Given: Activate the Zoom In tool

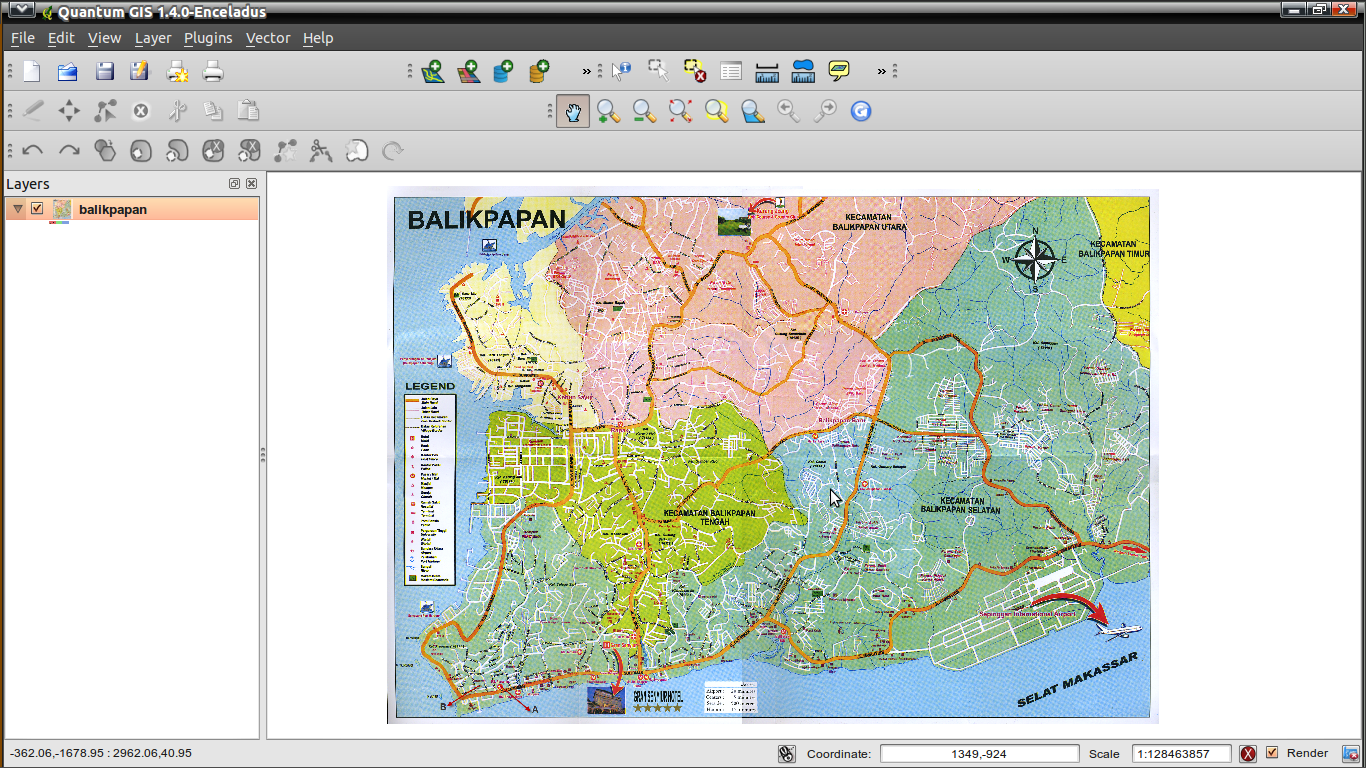Looking at the screenshot, I should 608,110.
